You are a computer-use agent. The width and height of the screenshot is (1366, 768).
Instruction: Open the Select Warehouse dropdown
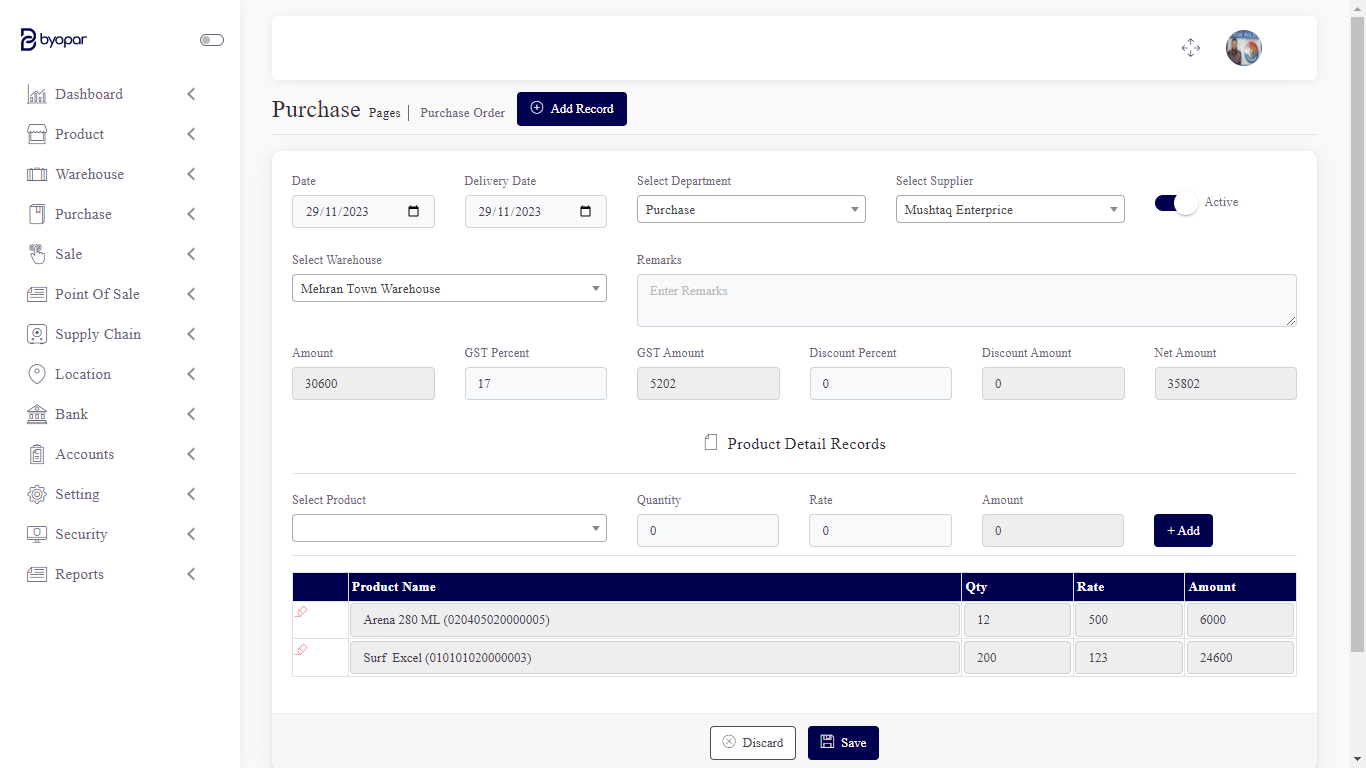(449, 289)
